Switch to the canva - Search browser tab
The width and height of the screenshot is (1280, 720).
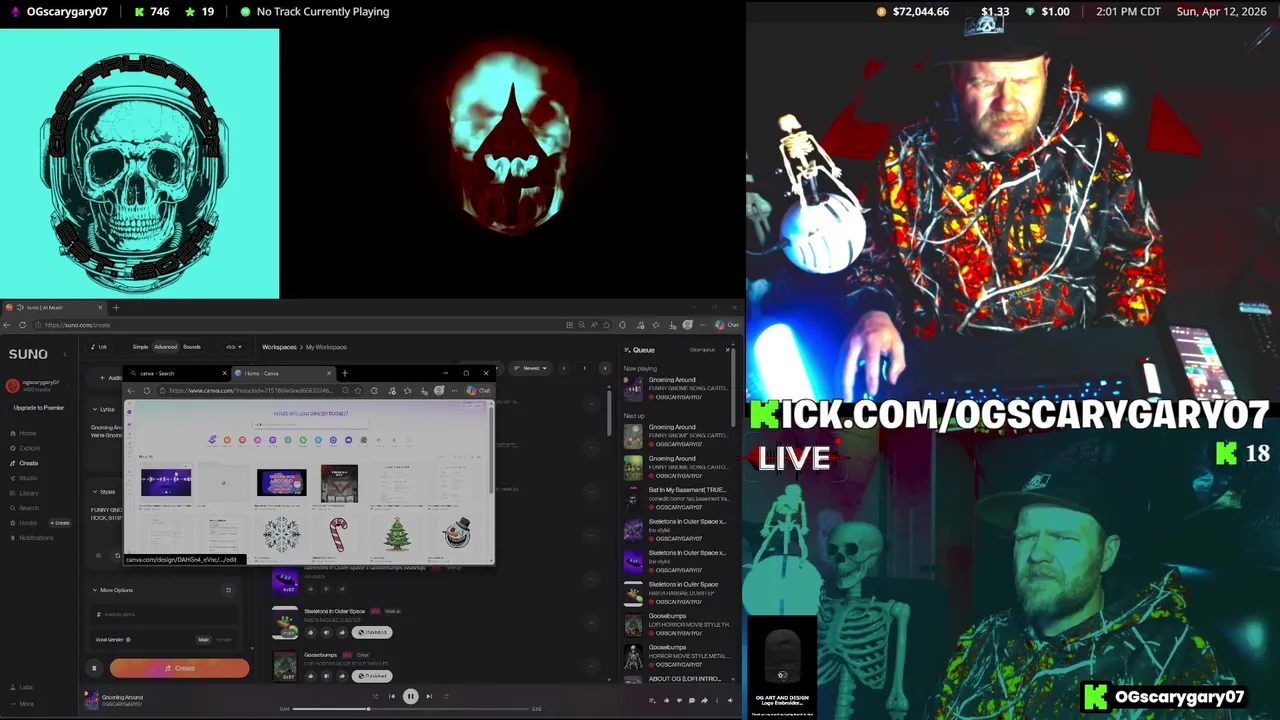click(177, 373)
